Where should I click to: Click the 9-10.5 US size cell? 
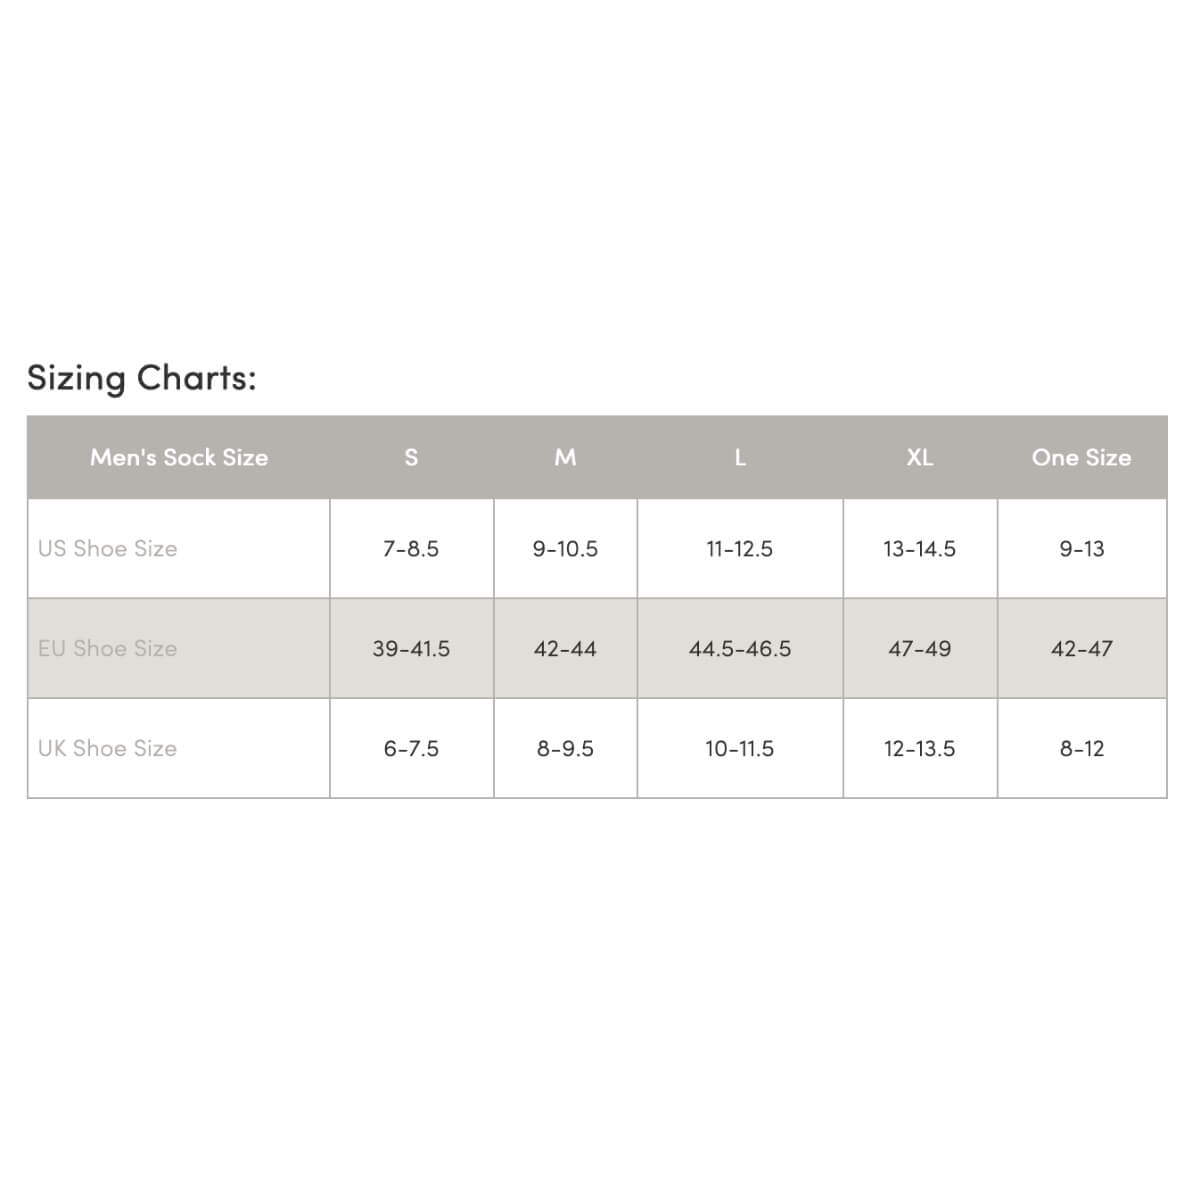(565, 548)
